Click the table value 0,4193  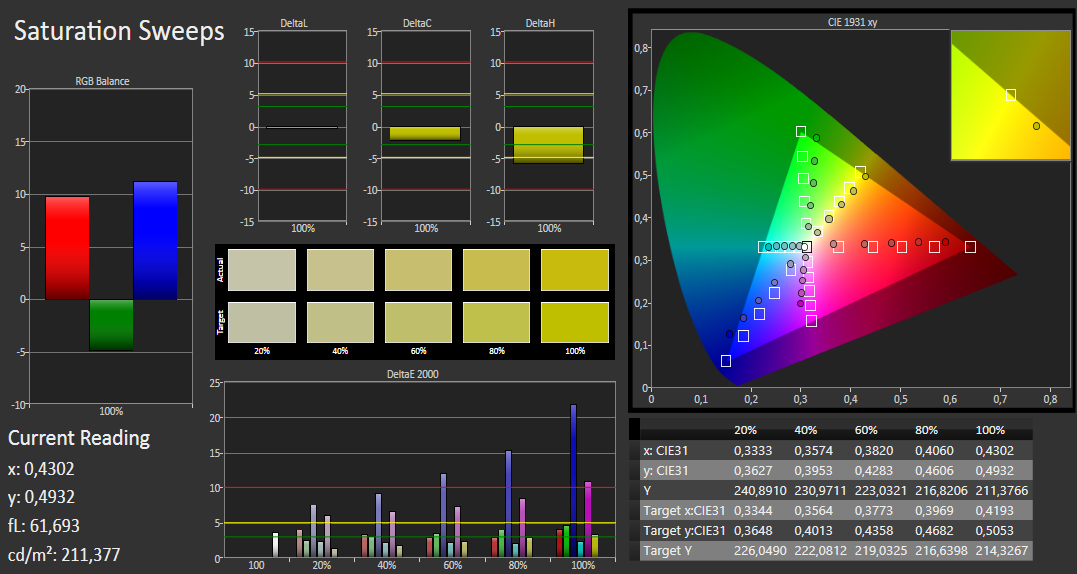(995, 510)
